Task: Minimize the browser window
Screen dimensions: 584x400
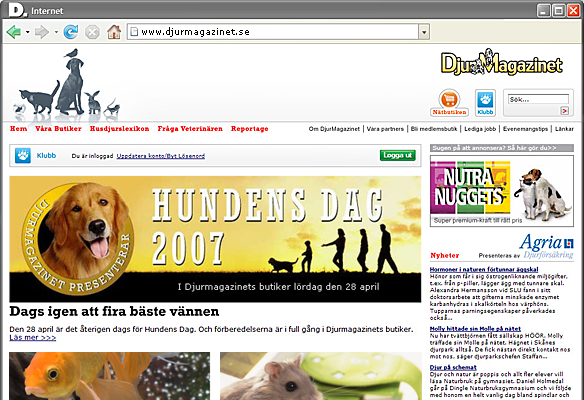Action: point(543,10)
